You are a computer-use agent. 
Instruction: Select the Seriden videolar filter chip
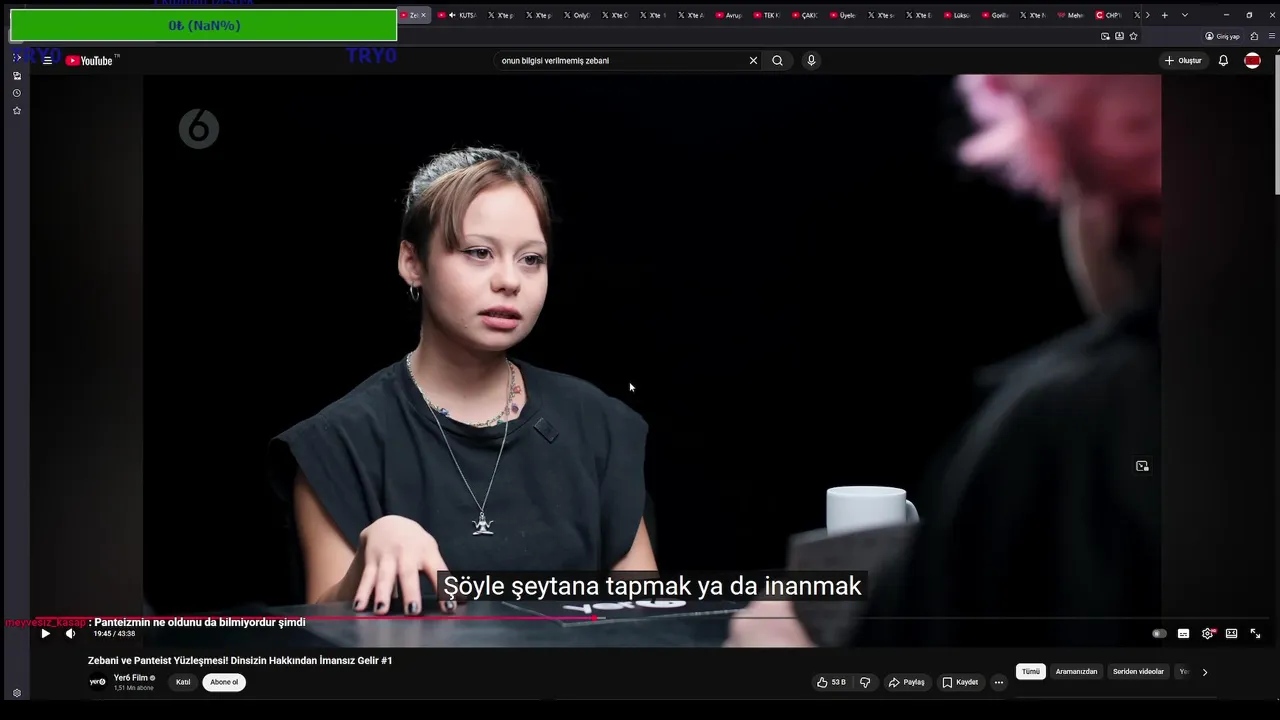point(1138,672)
